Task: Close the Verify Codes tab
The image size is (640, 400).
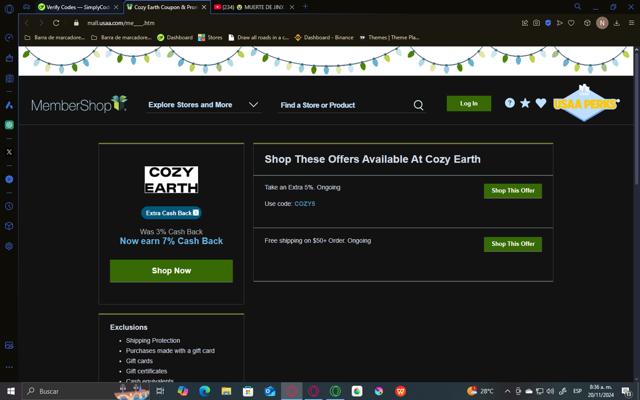Action: click(116, 7)
